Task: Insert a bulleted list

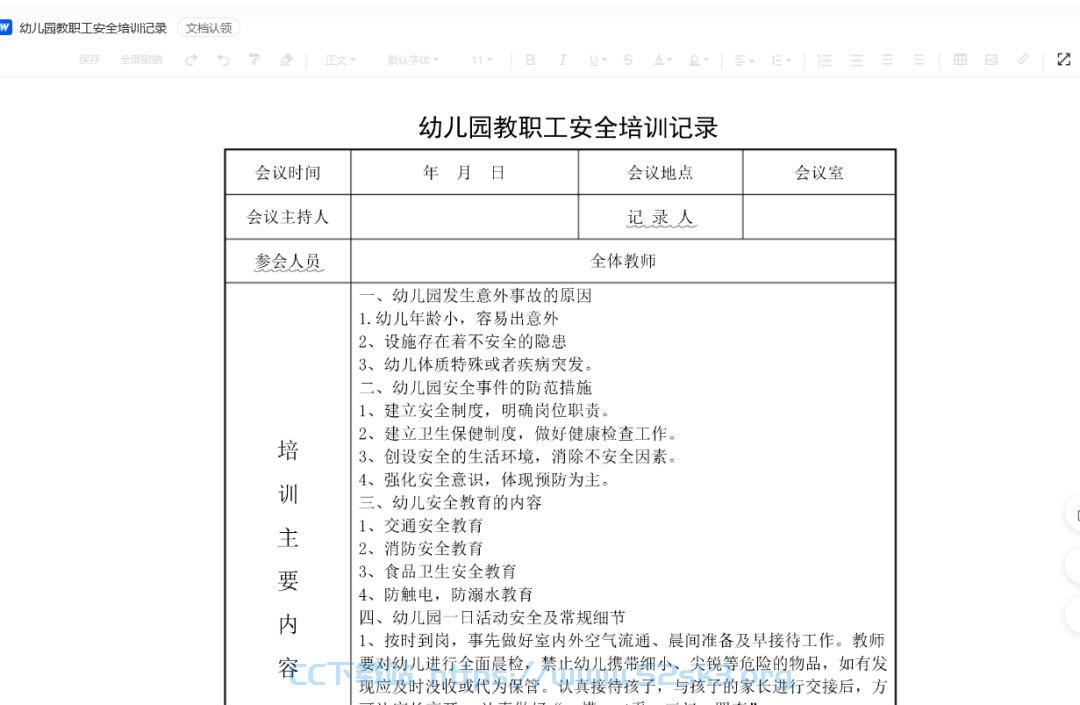Action: coord(856,60)
